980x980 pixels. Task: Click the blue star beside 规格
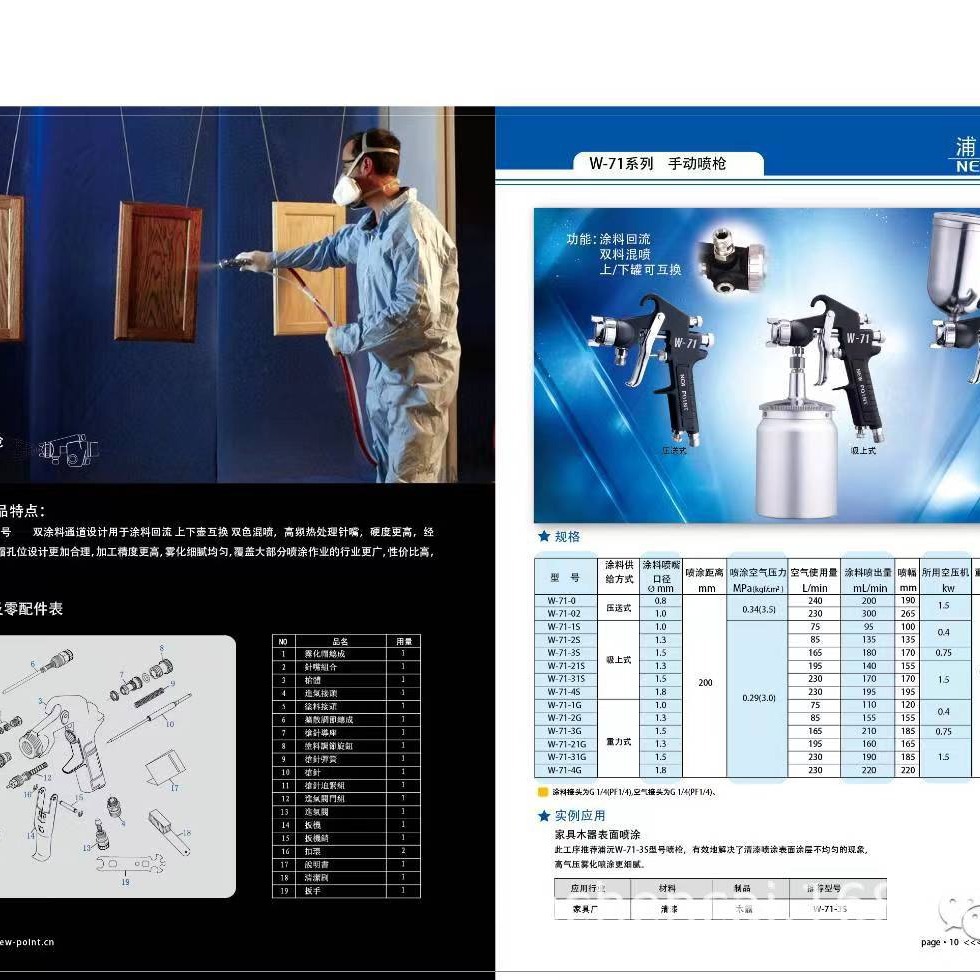(544, 536)
